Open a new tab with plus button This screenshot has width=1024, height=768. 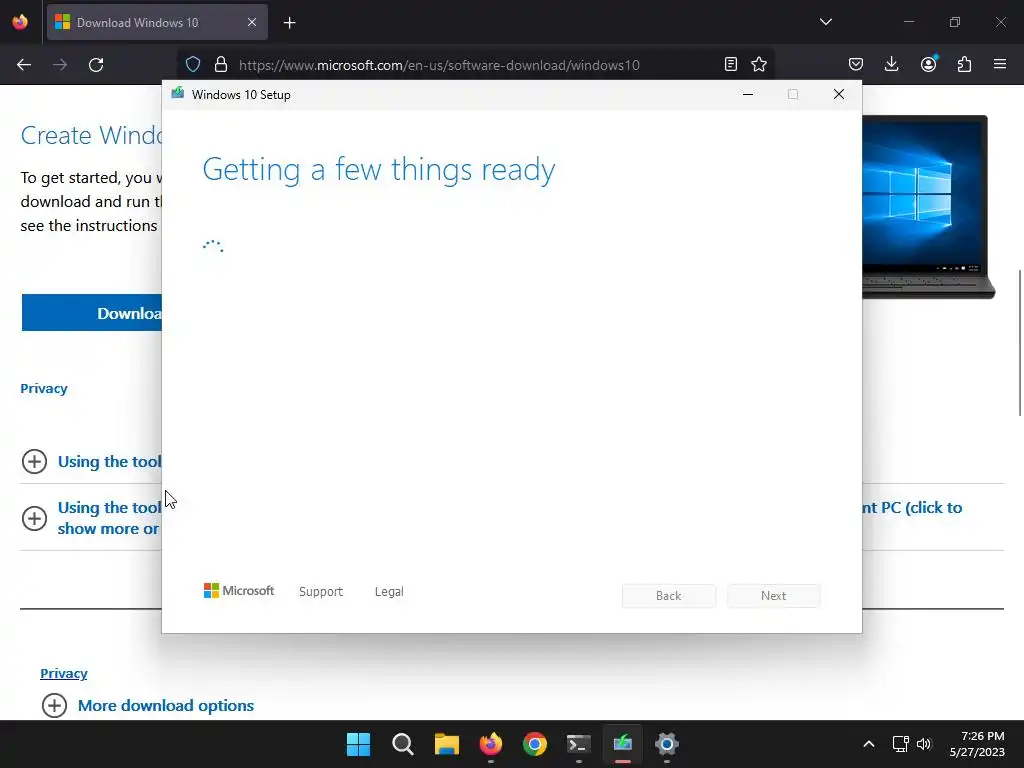coord(289,23)
